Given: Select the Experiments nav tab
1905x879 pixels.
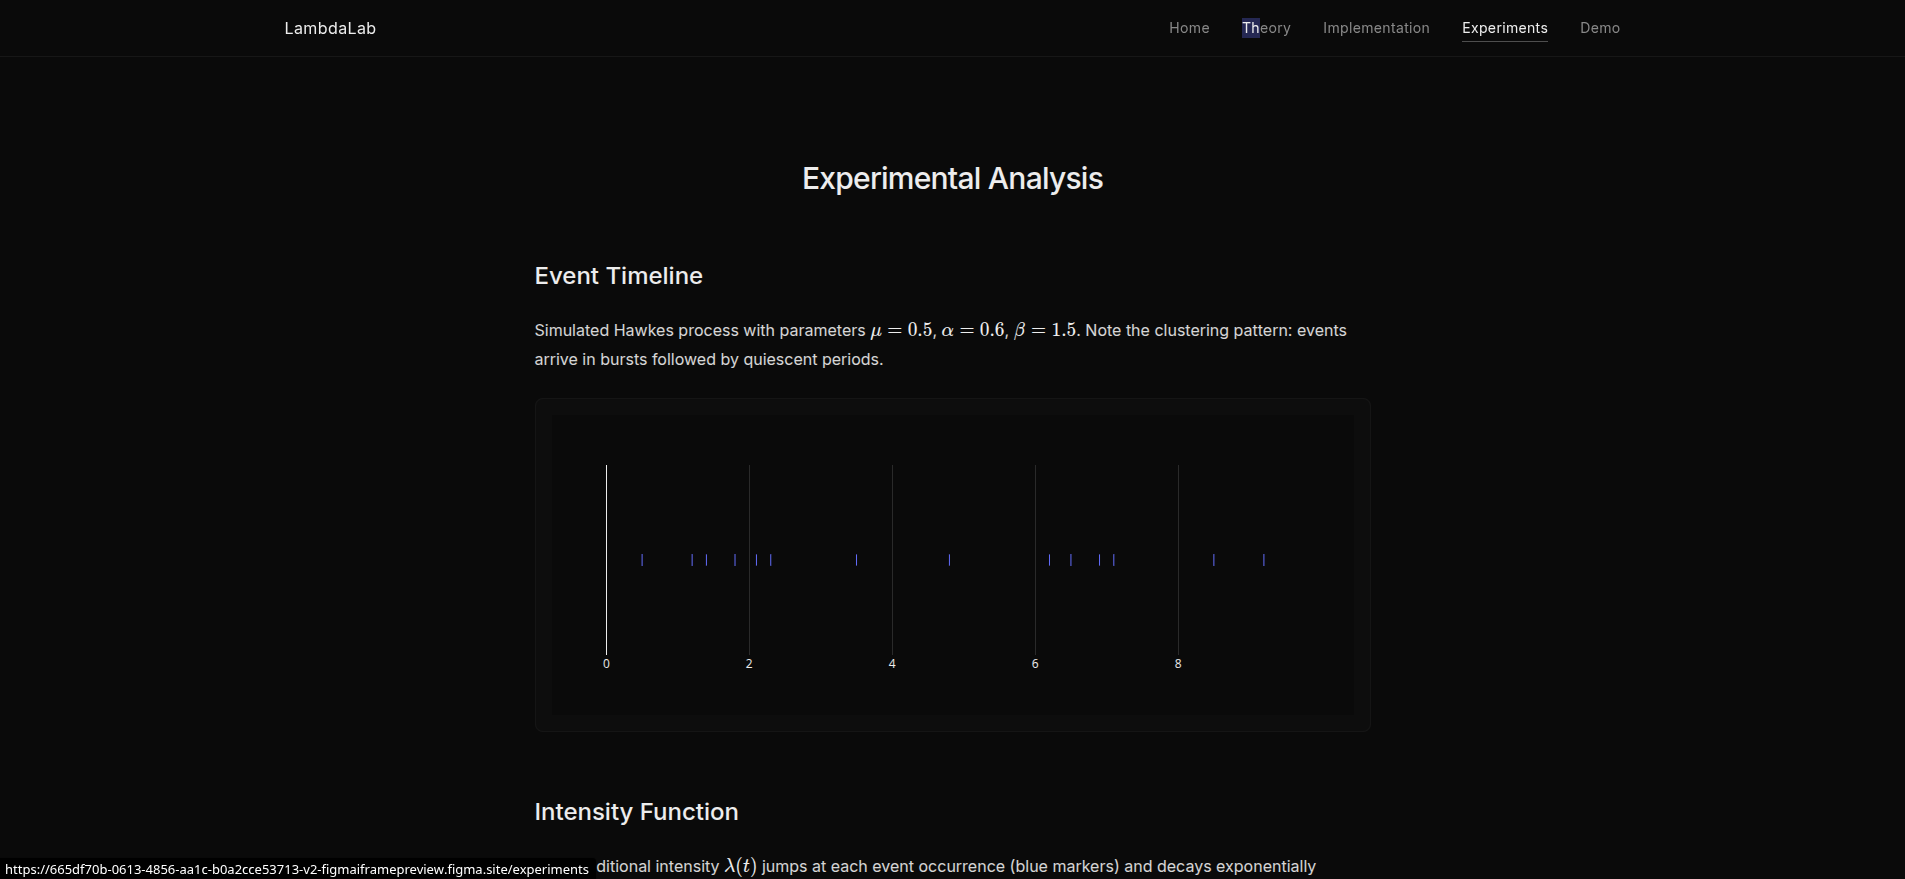Looking at the screenshot, I should click(1504, 28).
